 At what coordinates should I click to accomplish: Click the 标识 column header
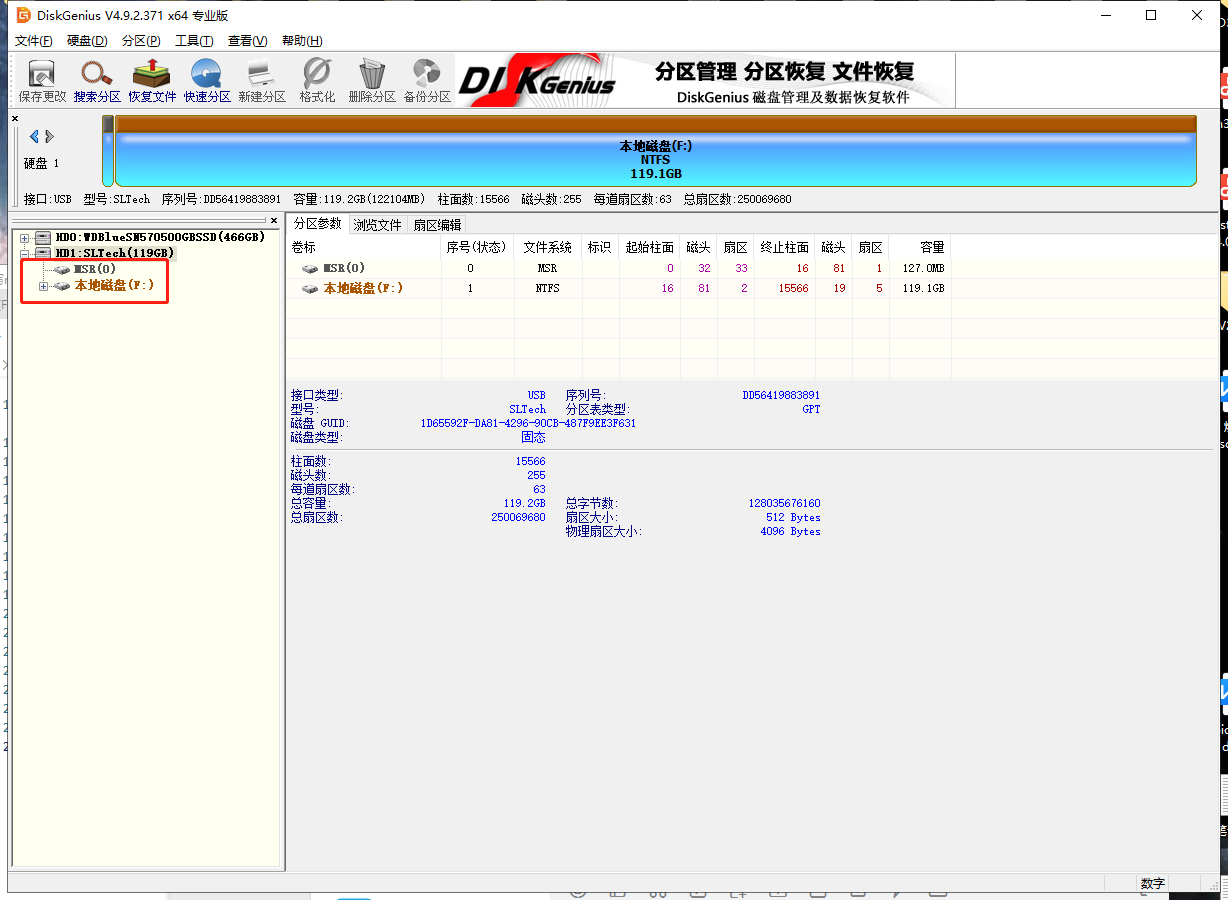(599, 247)
